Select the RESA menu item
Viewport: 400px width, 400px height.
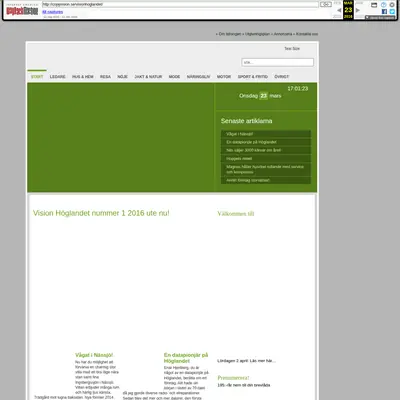point(105,77)
